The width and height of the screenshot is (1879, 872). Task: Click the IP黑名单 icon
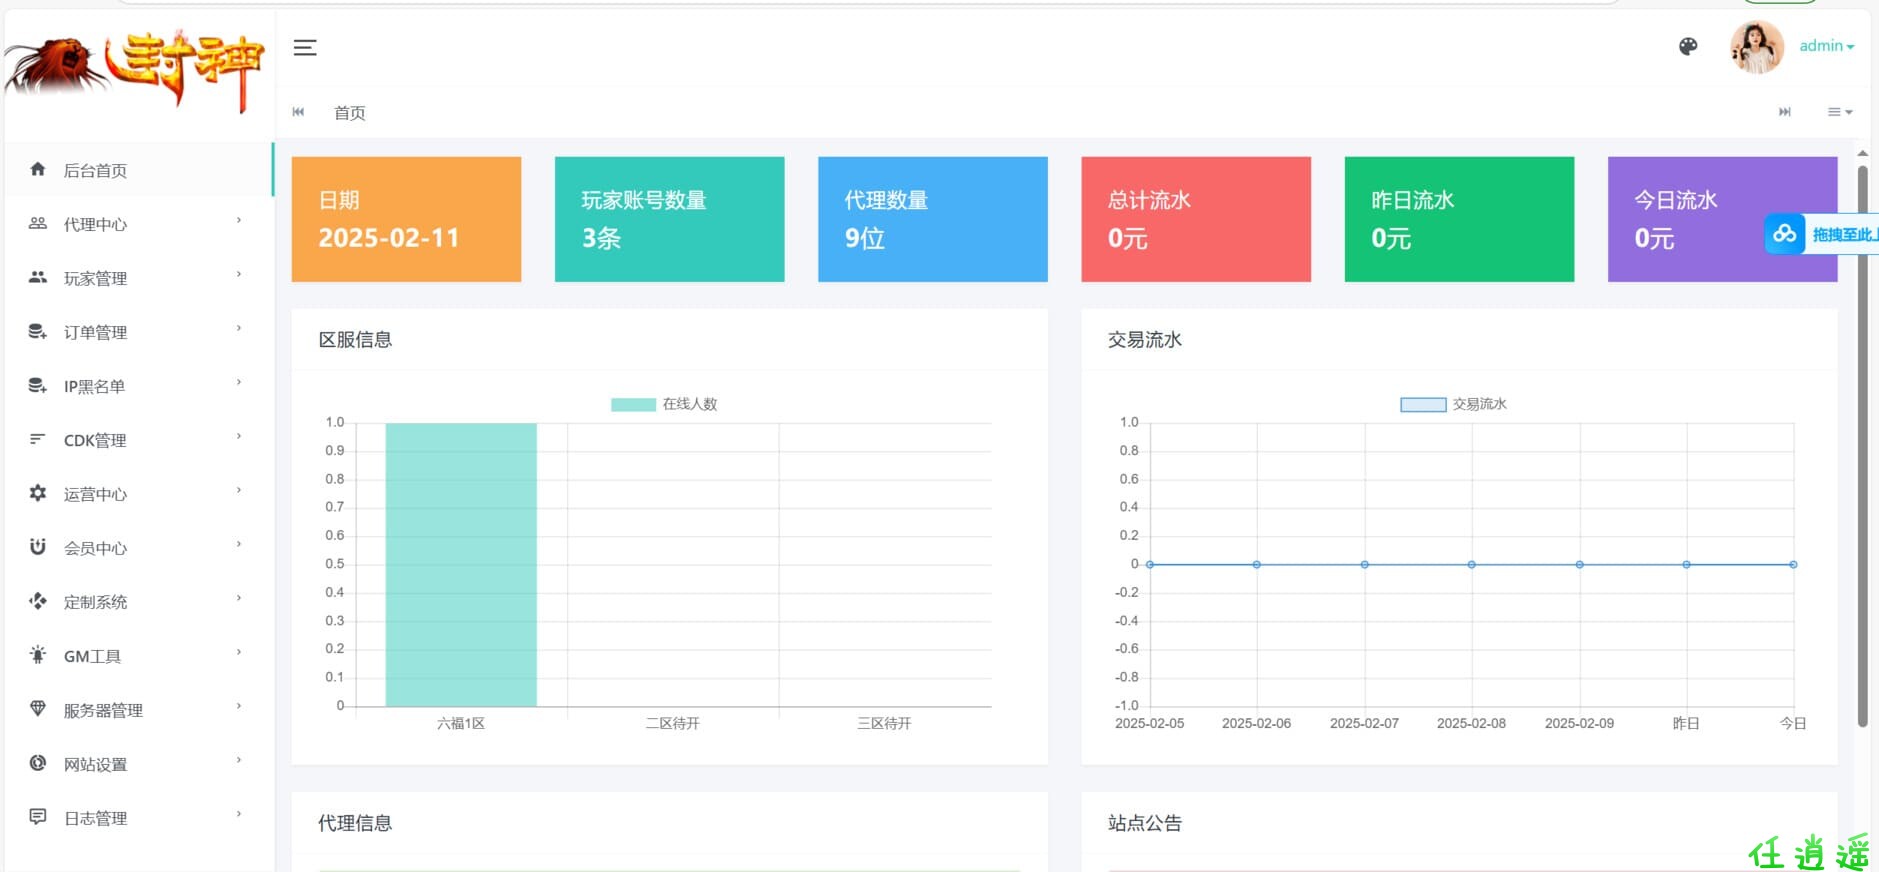(38, 385)
